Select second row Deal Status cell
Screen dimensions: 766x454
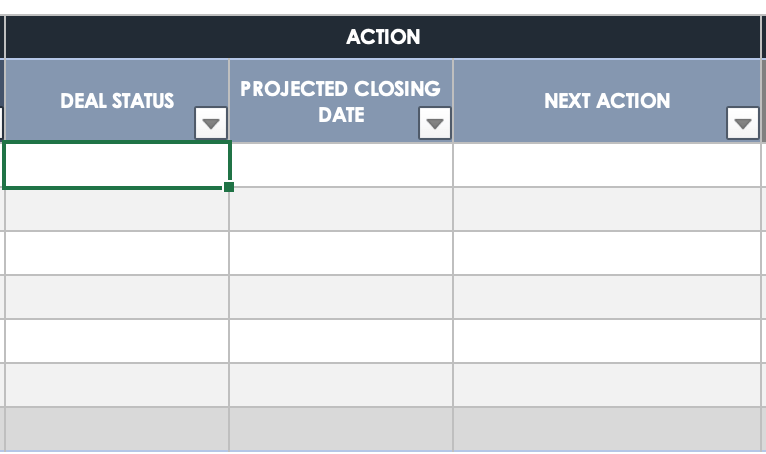(117, 209)
